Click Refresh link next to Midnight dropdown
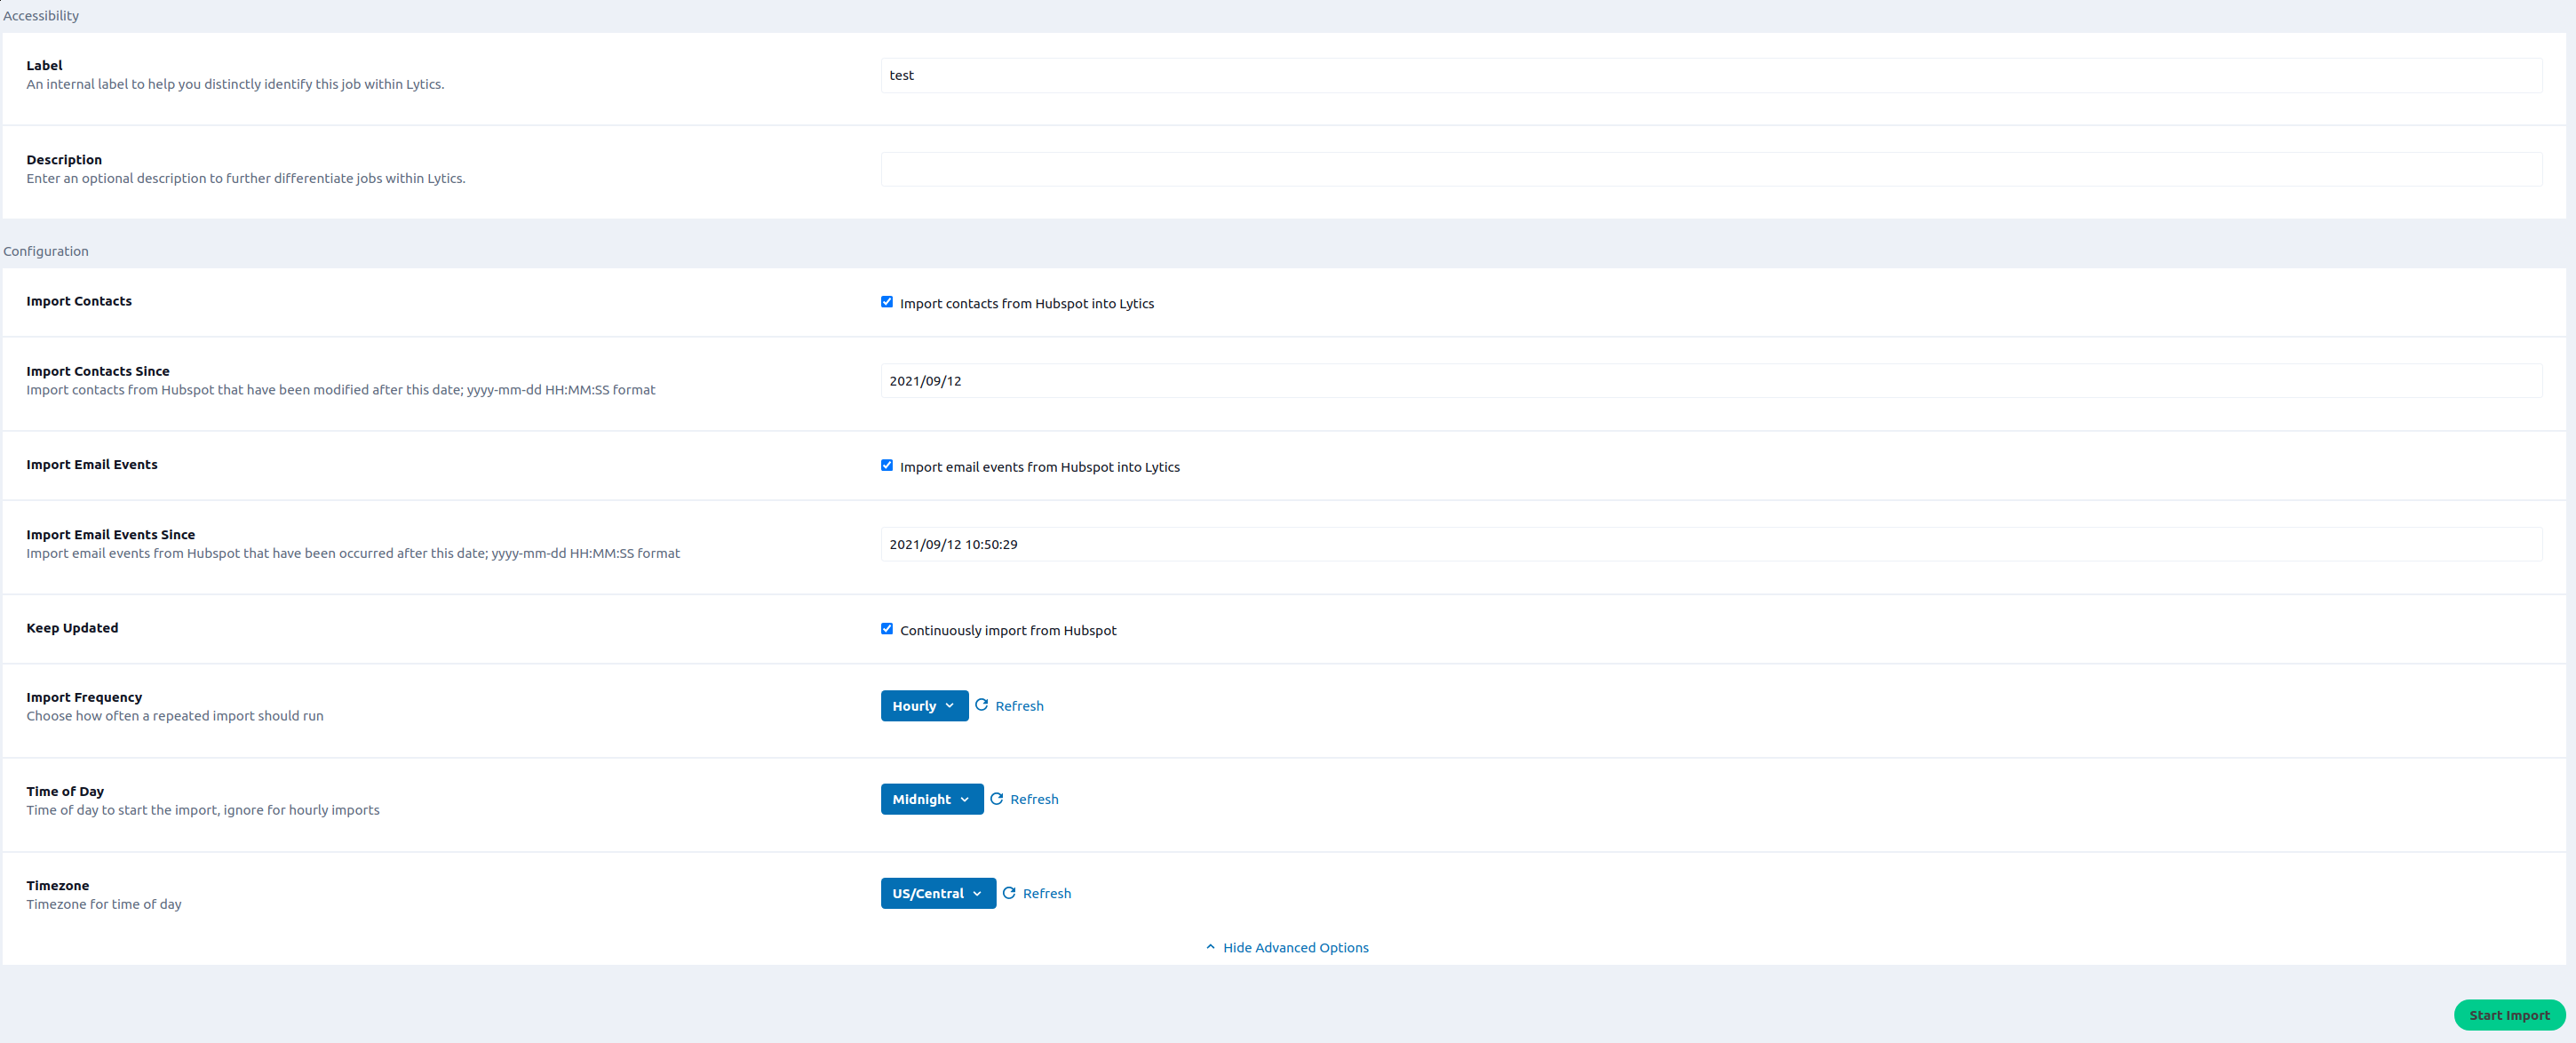2576x1043 pixels. pos(1034,799)
